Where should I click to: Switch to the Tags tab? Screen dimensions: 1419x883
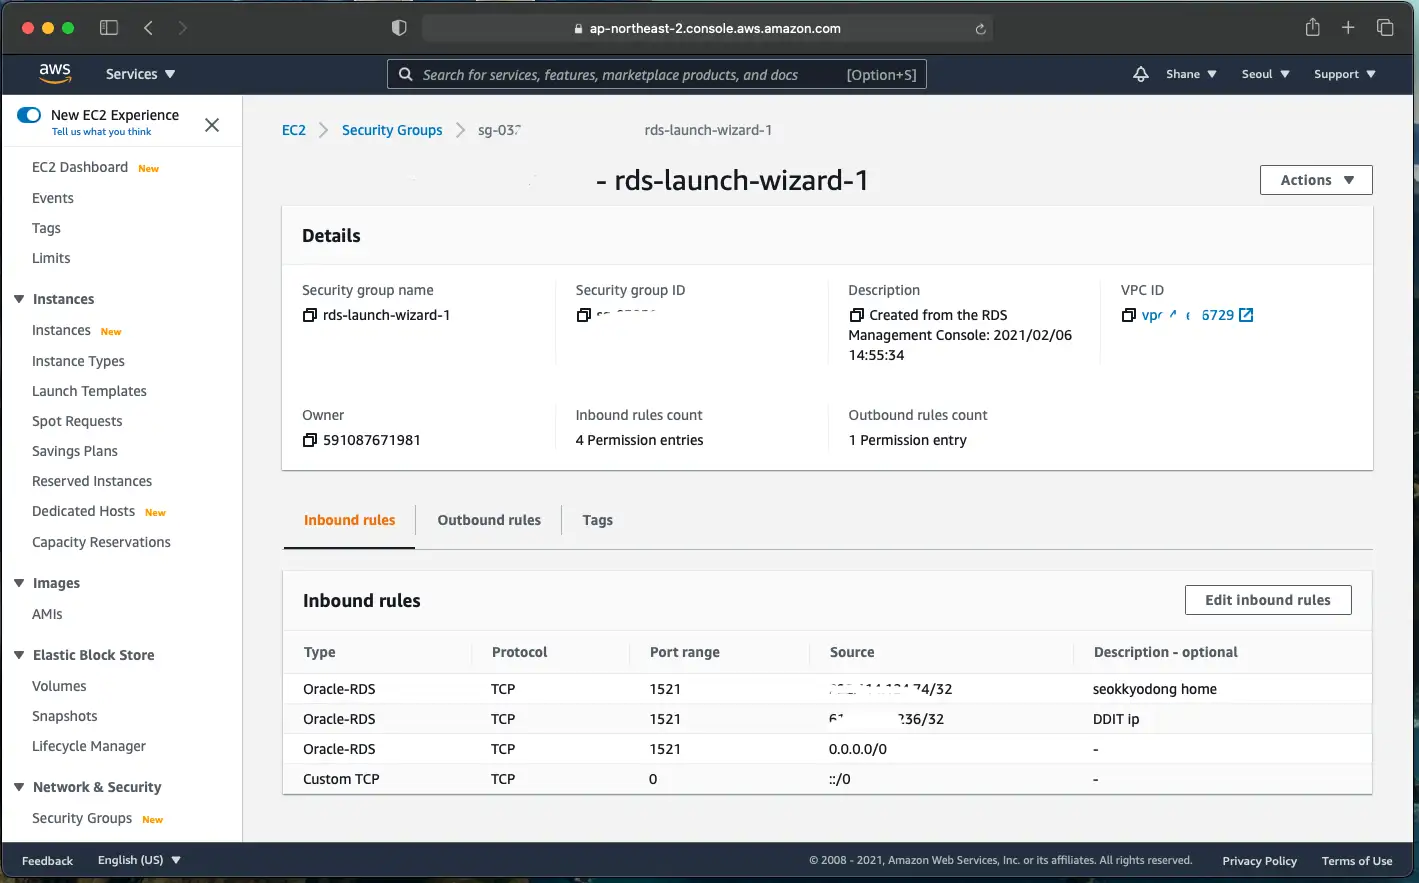(597, 520)
